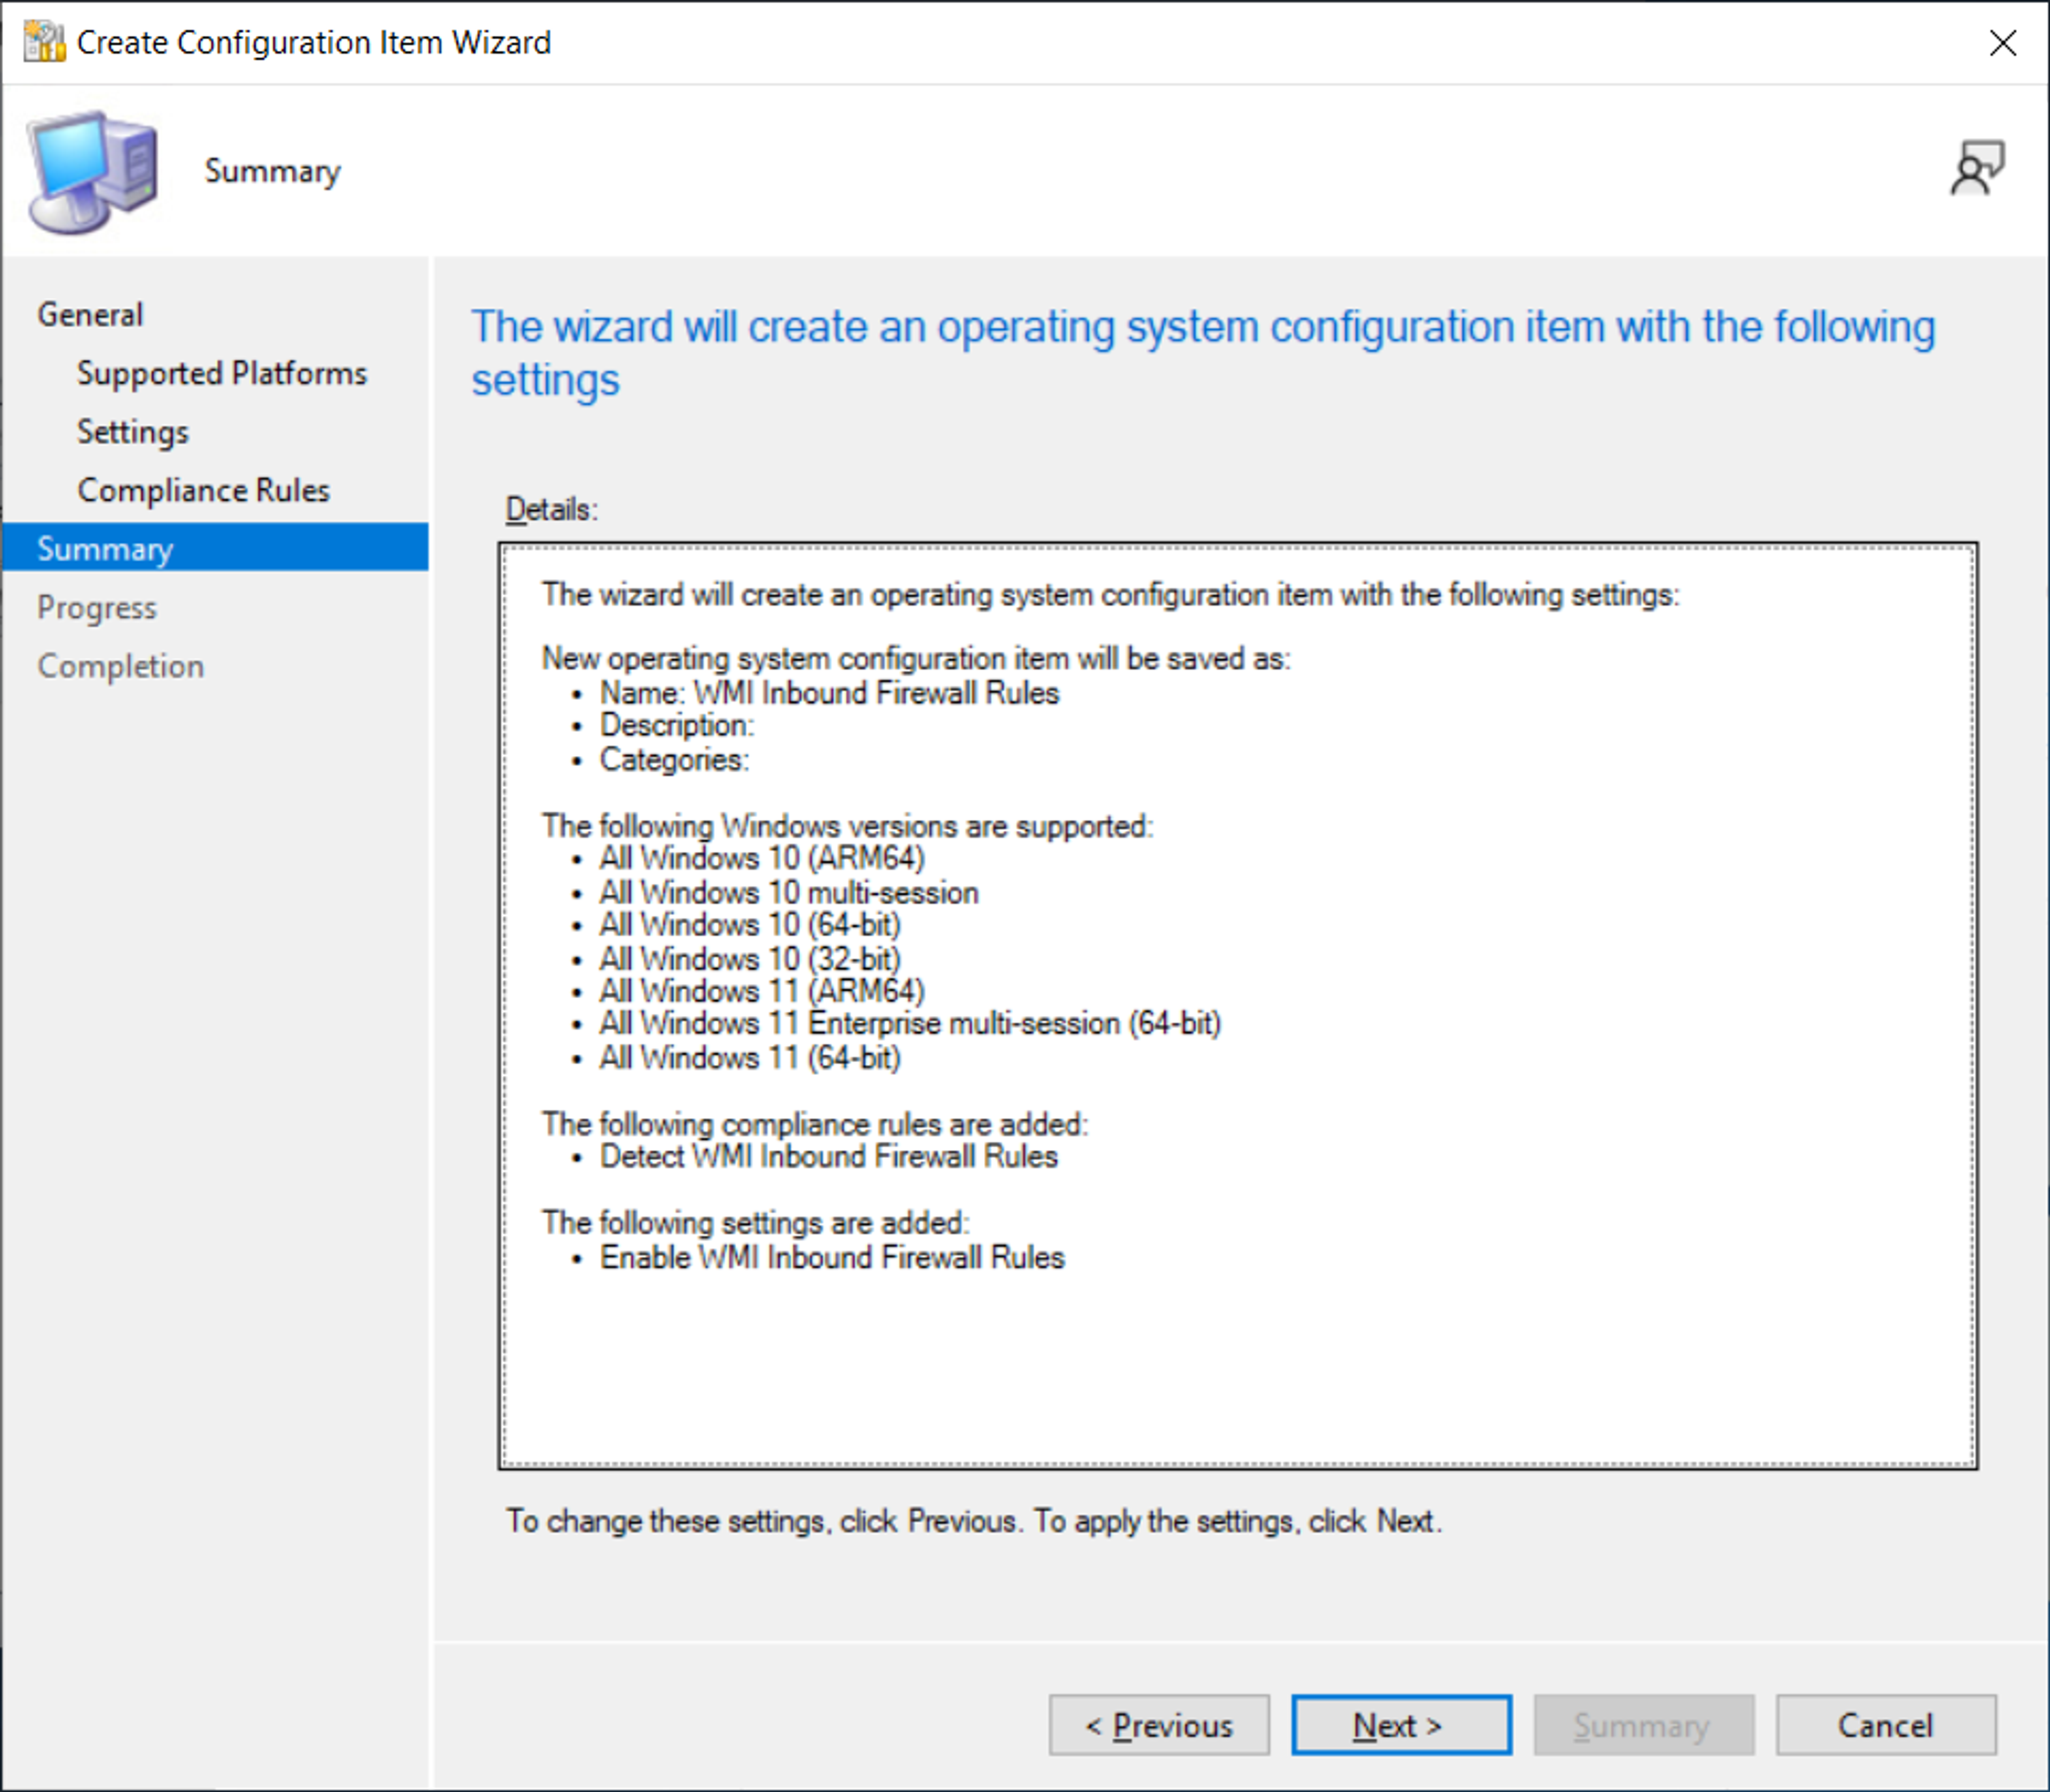Click 'New operating system configuration item' line

tap(916, 659)
